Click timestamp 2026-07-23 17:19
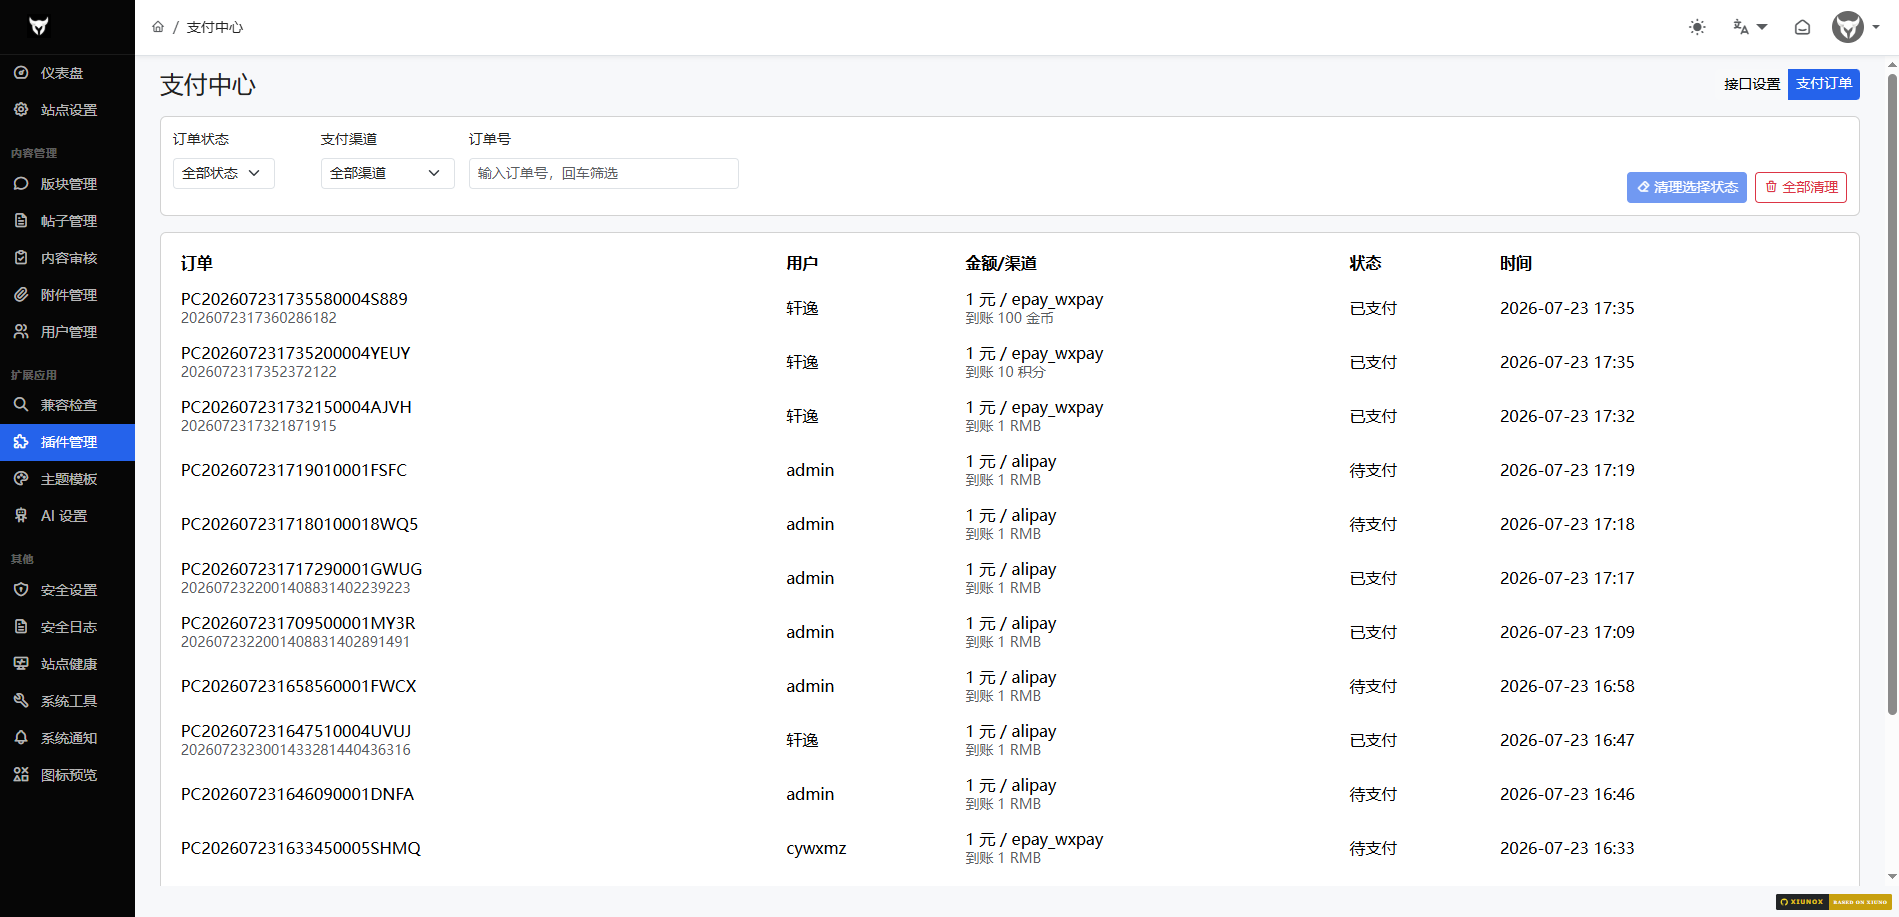This screenshot has height=917, width=1899. pos(1567,470)
